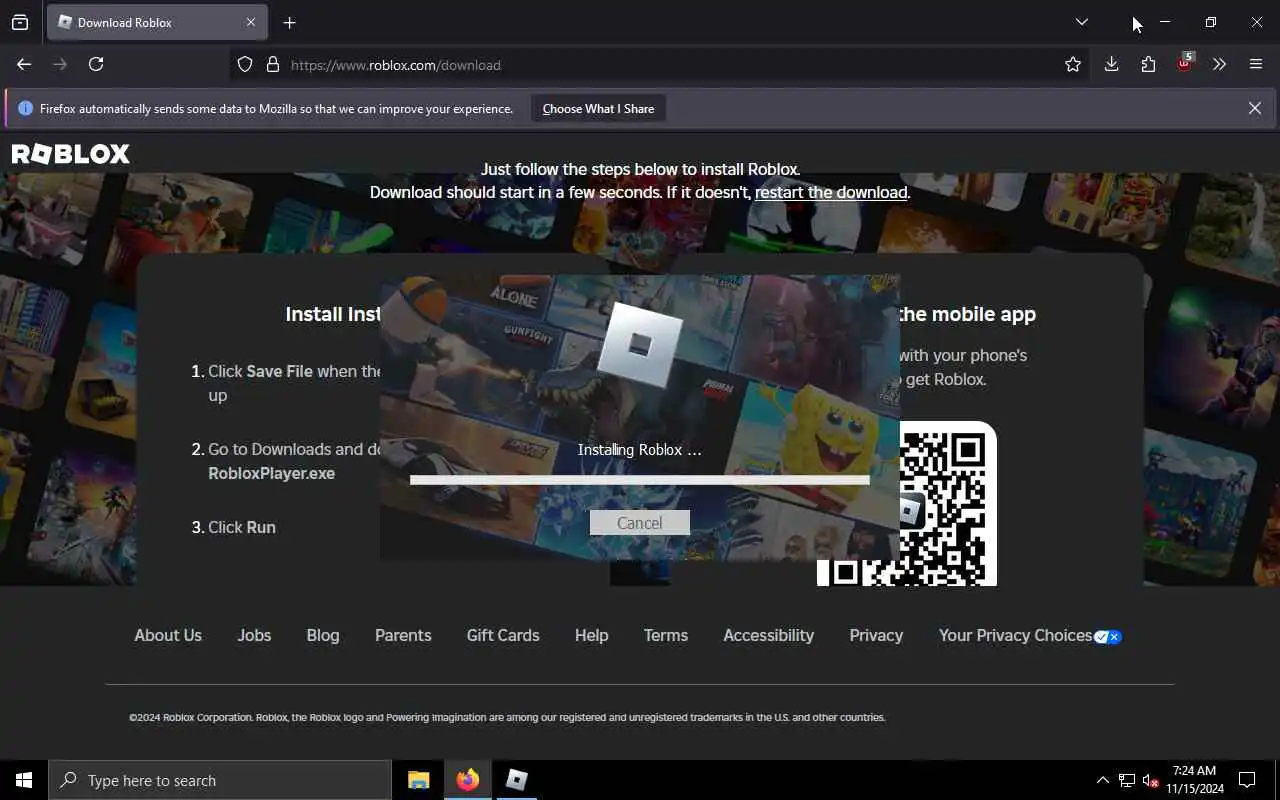Open Windows notification center
The width and height of the screenshot is (1280, 800).
tap(1247, 780)
